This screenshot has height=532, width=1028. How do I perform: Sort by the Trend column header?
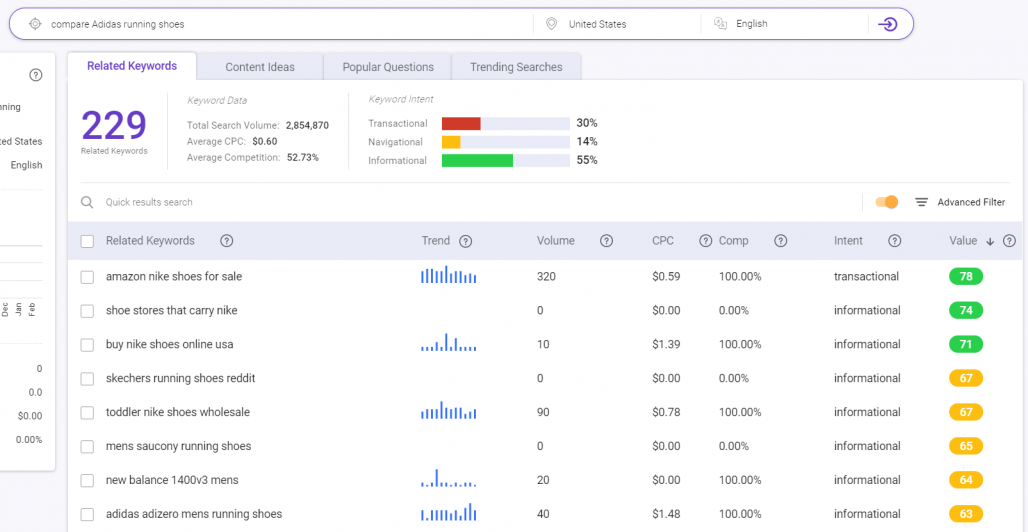click(x=436, y=241)
